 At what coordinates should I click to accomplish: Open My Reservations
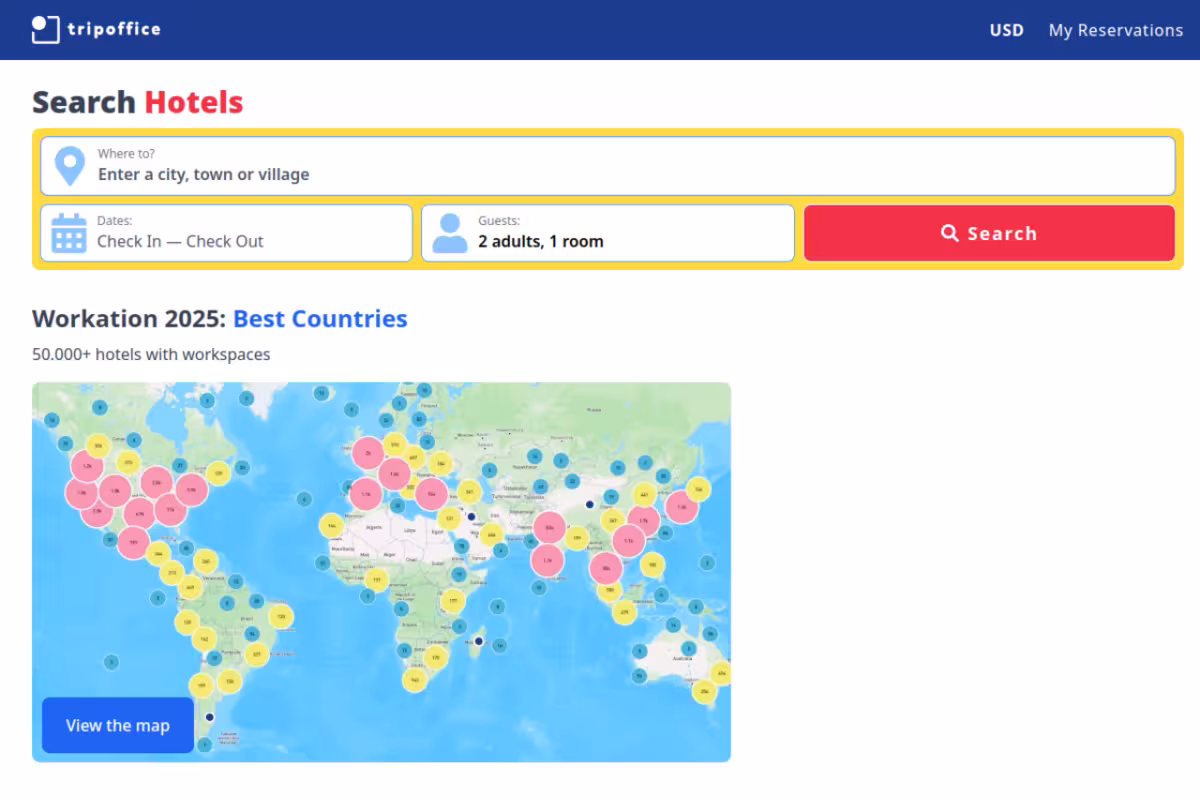click(x=1116, y=30)
